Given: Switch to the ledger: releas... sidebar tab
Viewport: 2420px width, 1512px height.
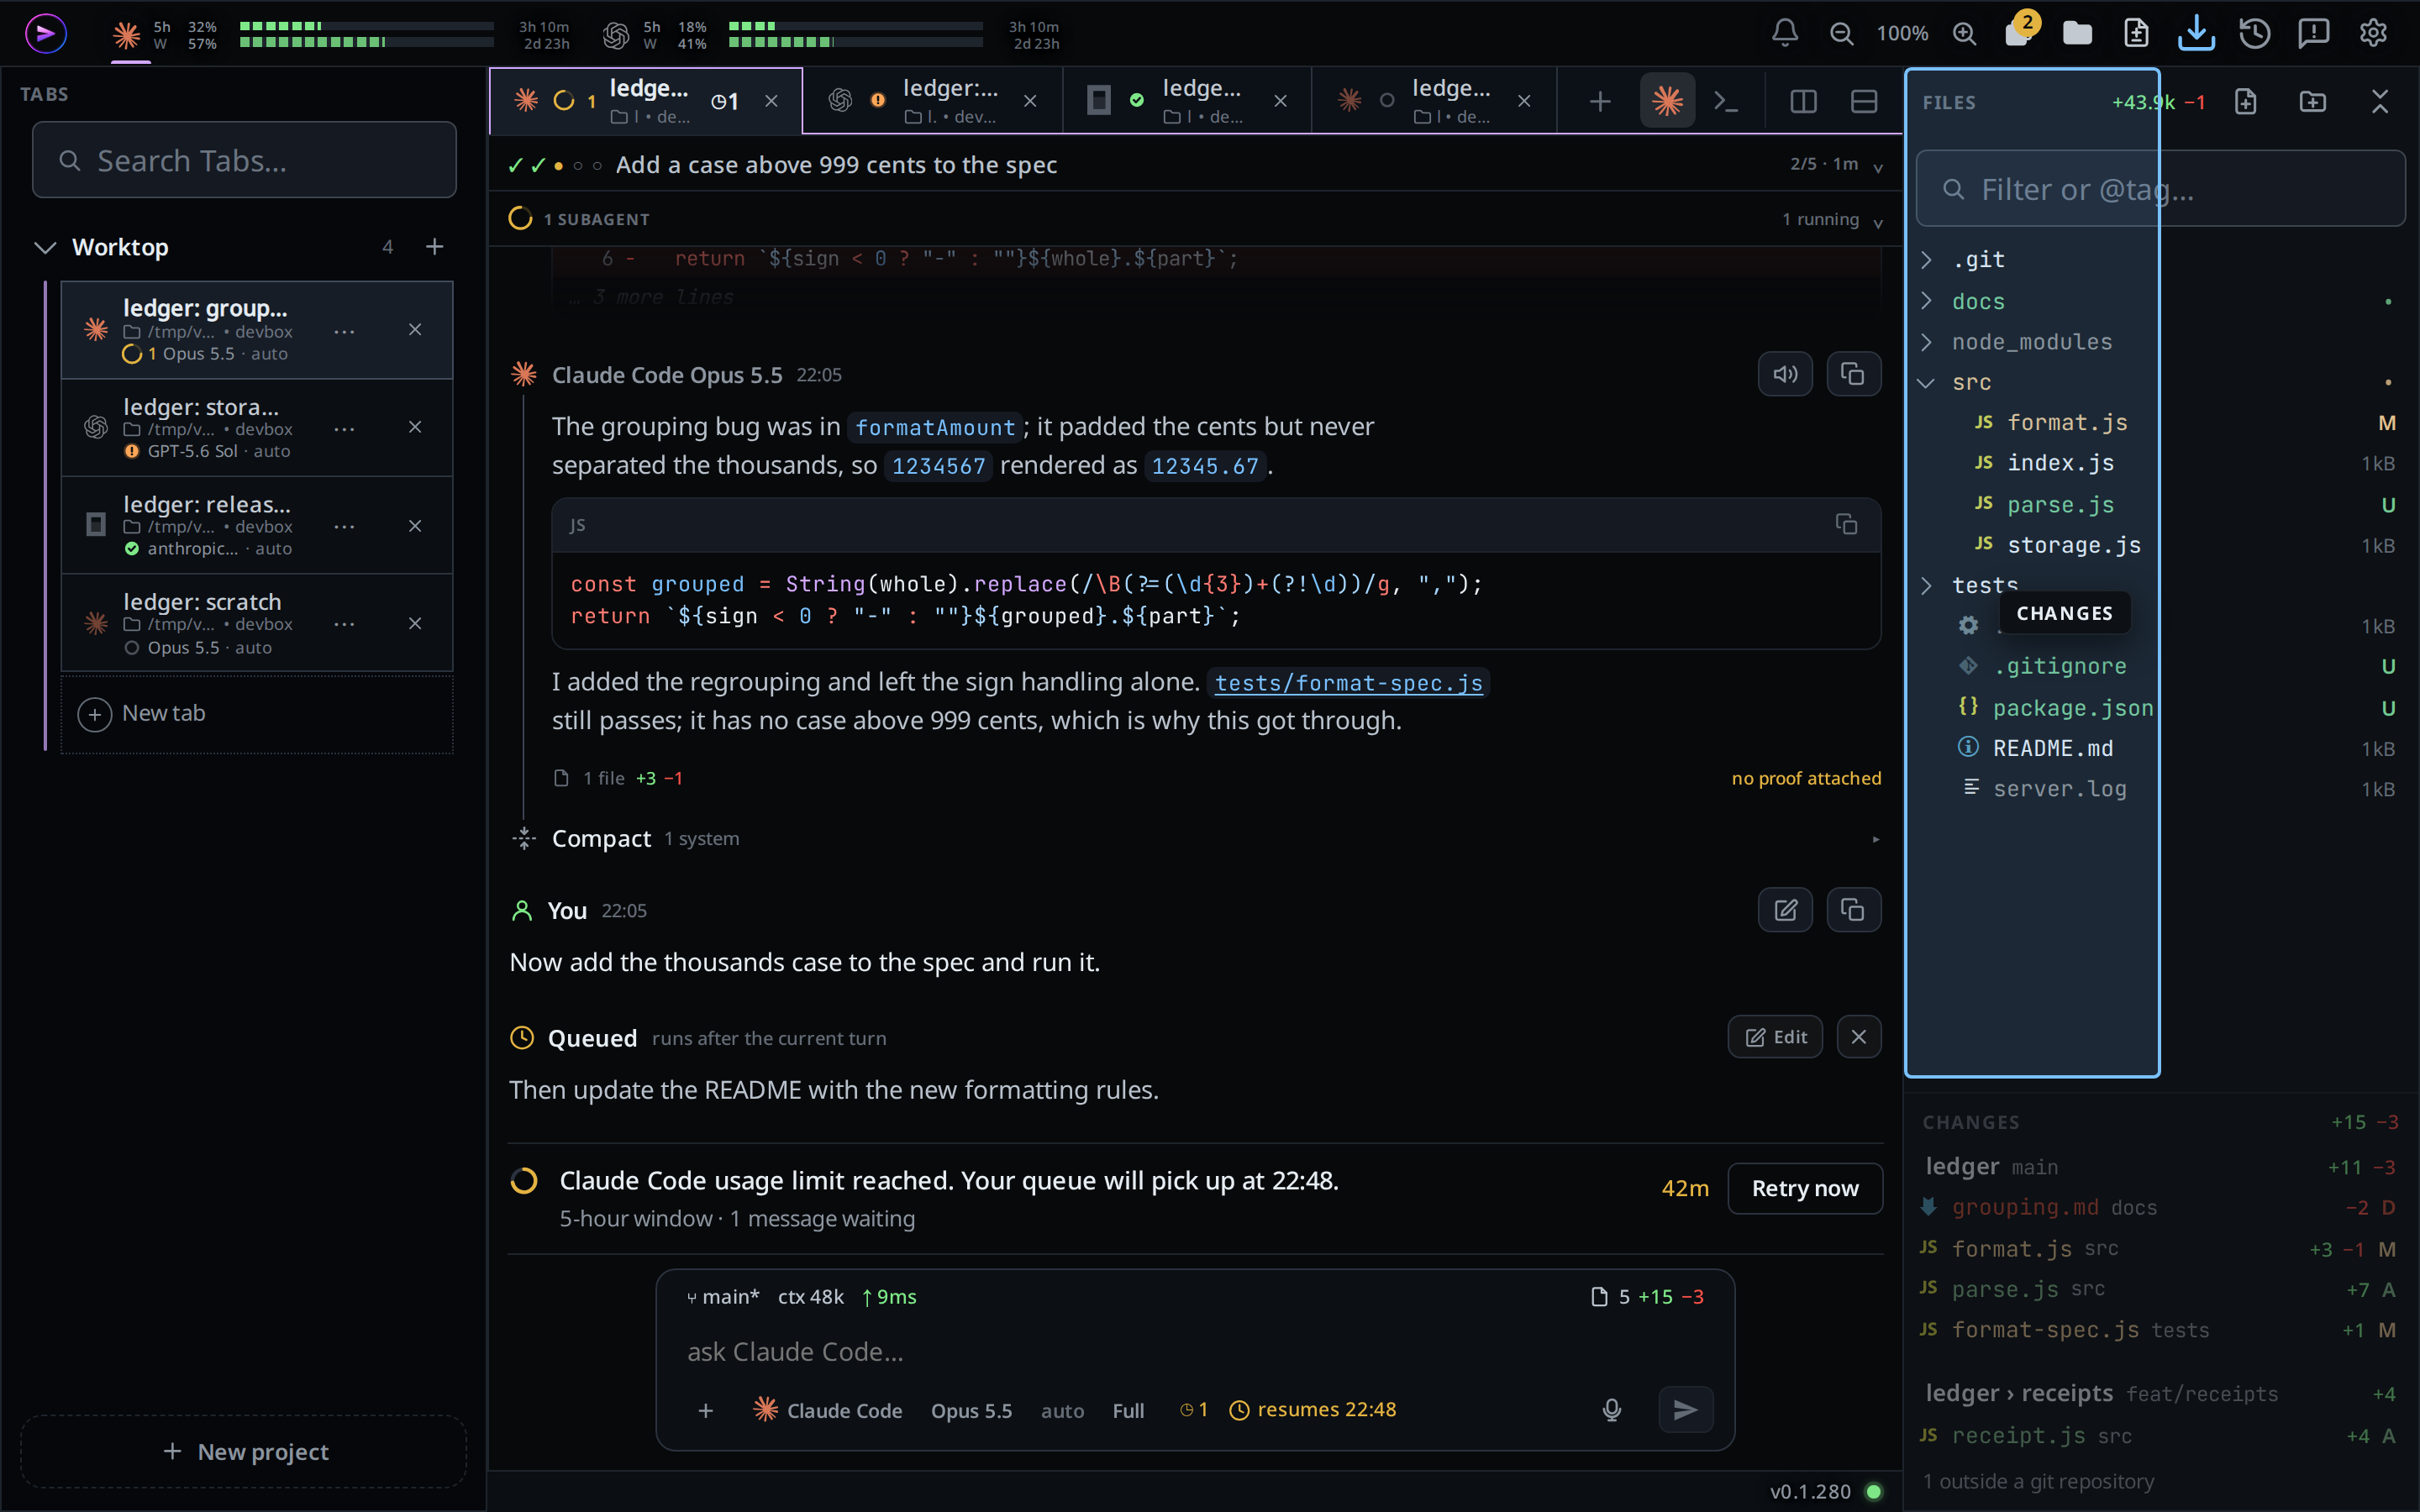Looking at the screenshot, I should click(257, 526).
